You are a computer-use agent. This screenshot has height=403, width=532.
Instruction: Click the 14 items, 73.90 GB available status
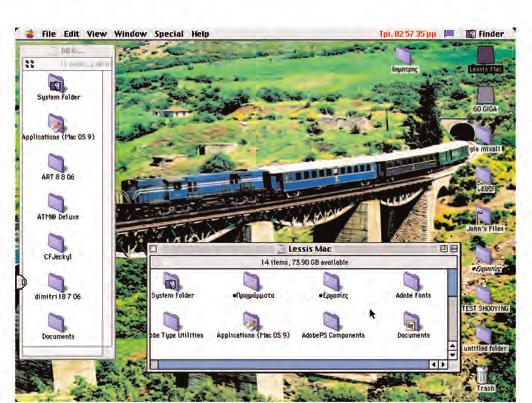point(304,262)
